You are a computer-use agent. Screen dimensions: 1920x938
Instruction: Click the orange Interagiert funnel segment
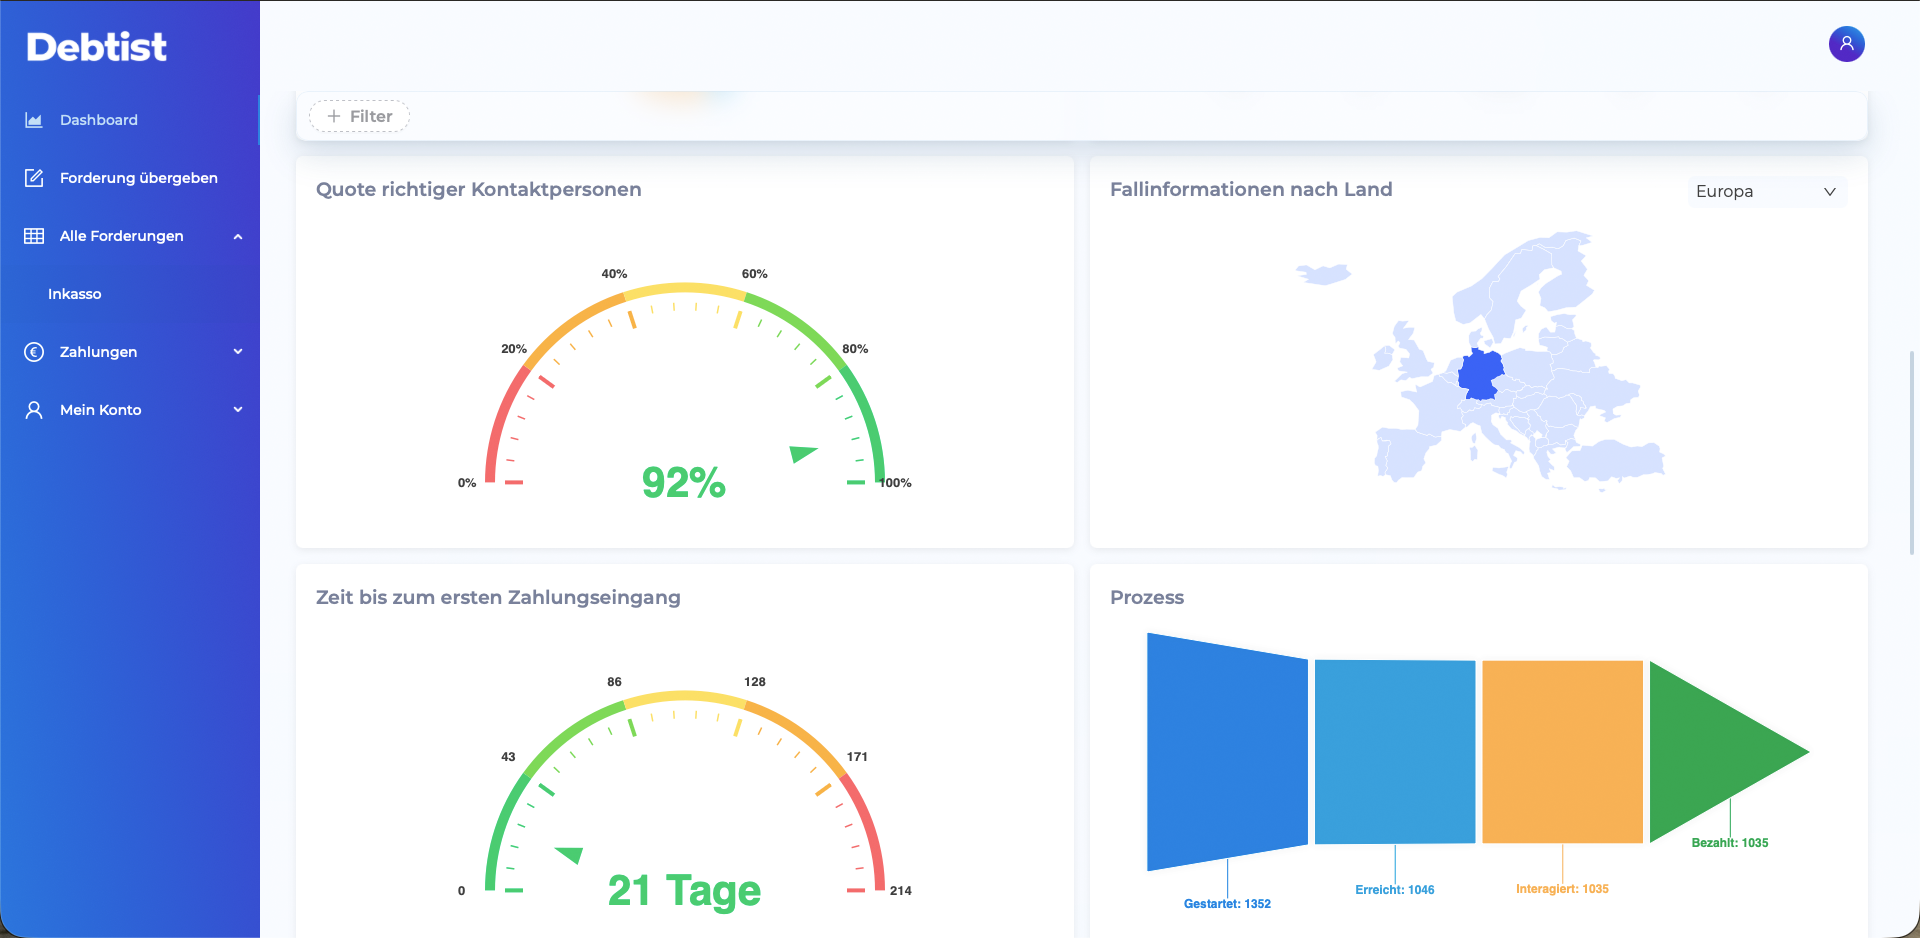tap(1562, 751)
